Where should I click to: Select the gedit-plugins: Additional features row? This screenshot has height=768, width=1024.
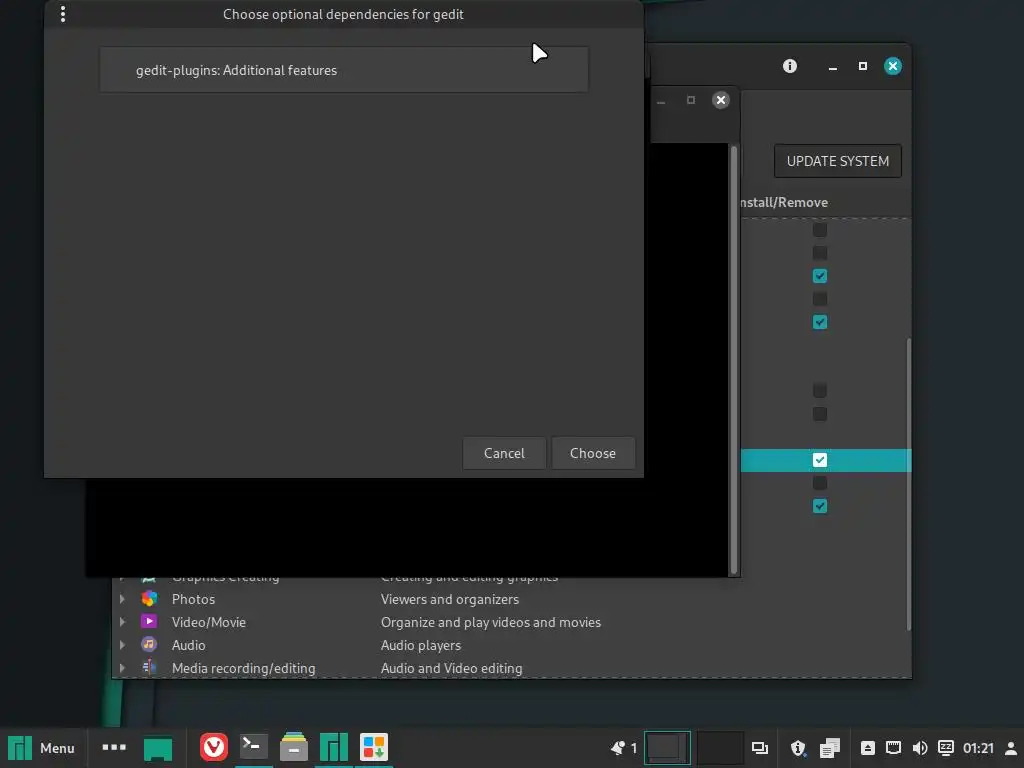pos(344,70)
